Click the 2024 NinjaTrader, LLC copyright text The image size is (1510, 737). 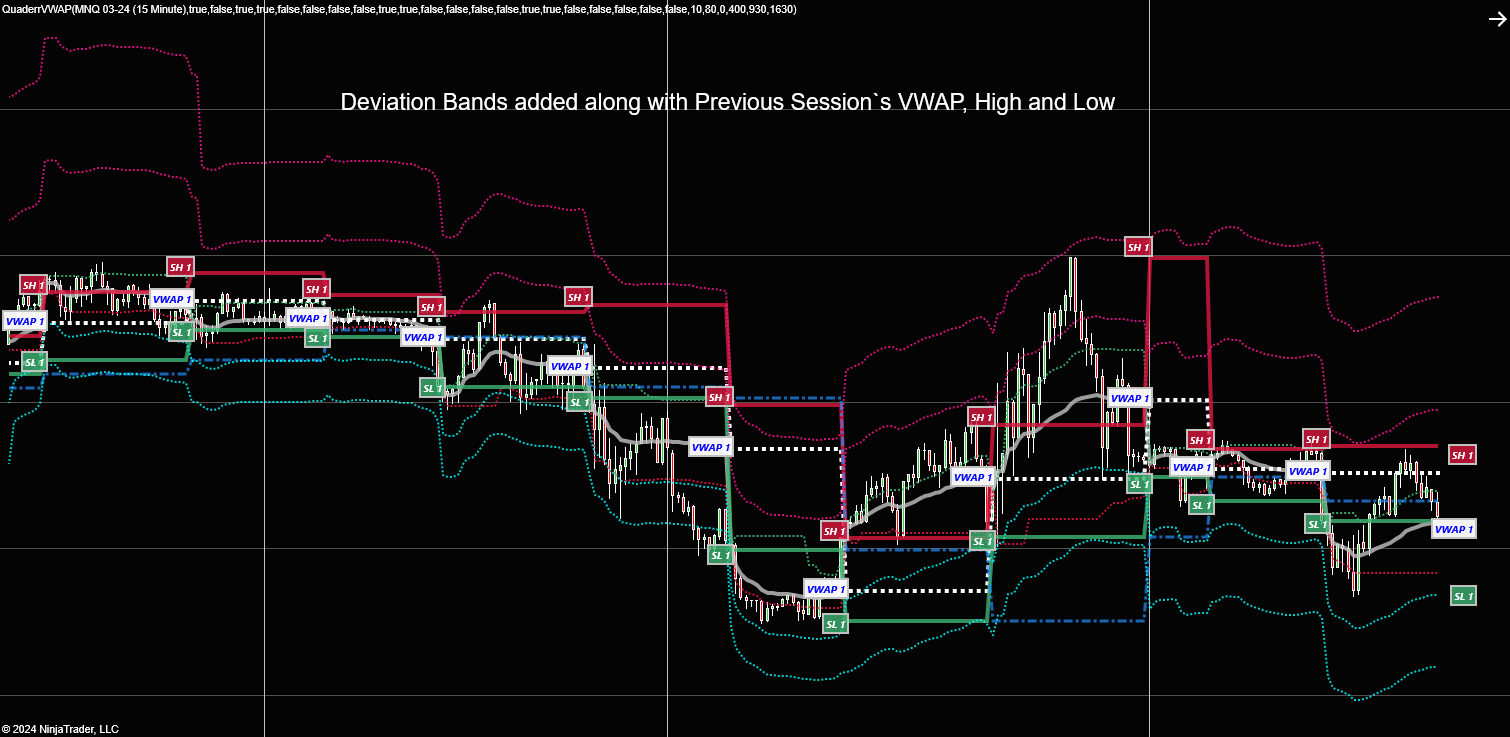click(60, 728)
